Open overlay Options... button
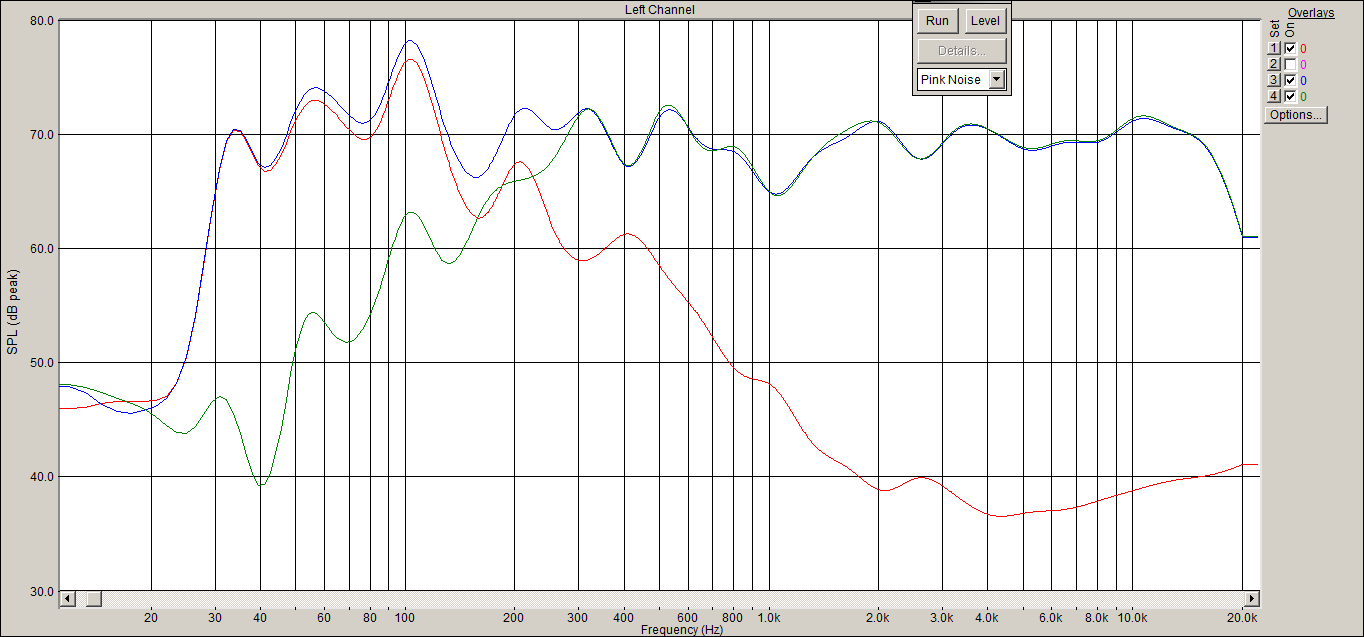 click(x=1296, y=115)
